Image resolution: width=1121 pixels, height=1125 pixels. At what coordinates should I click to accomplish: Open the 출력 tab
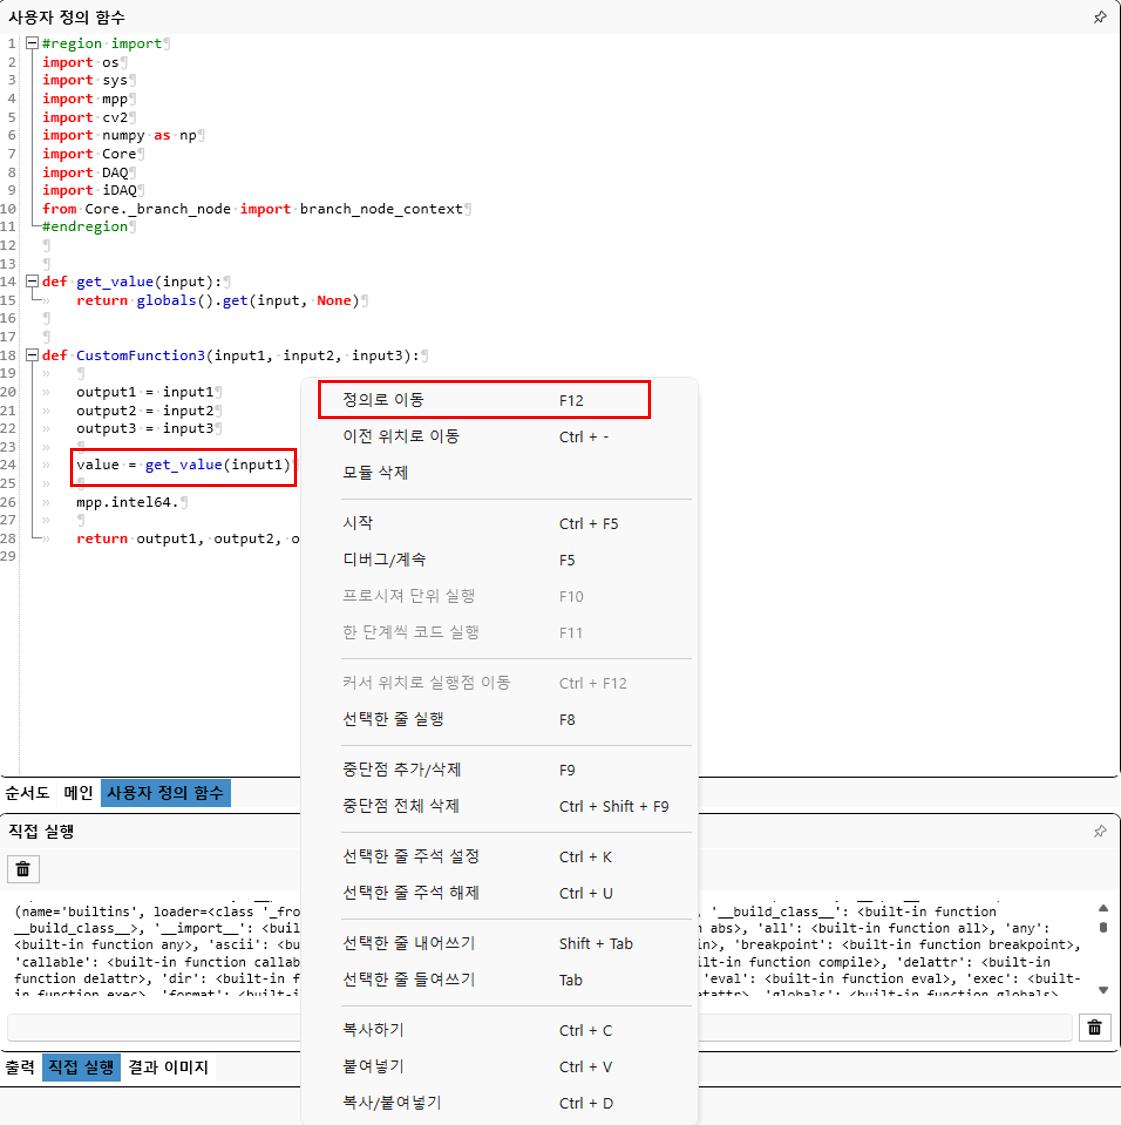point(20,1067)
